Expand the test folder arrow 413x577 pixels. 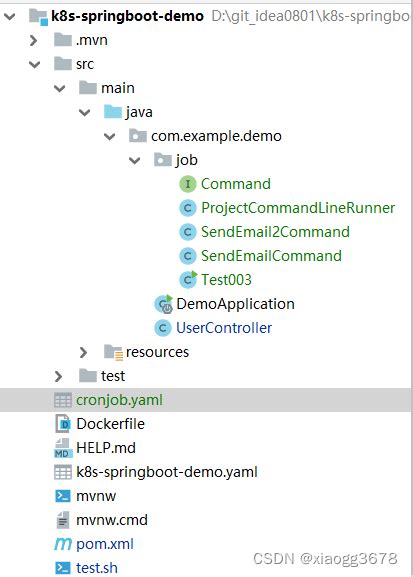coord(58,376)
